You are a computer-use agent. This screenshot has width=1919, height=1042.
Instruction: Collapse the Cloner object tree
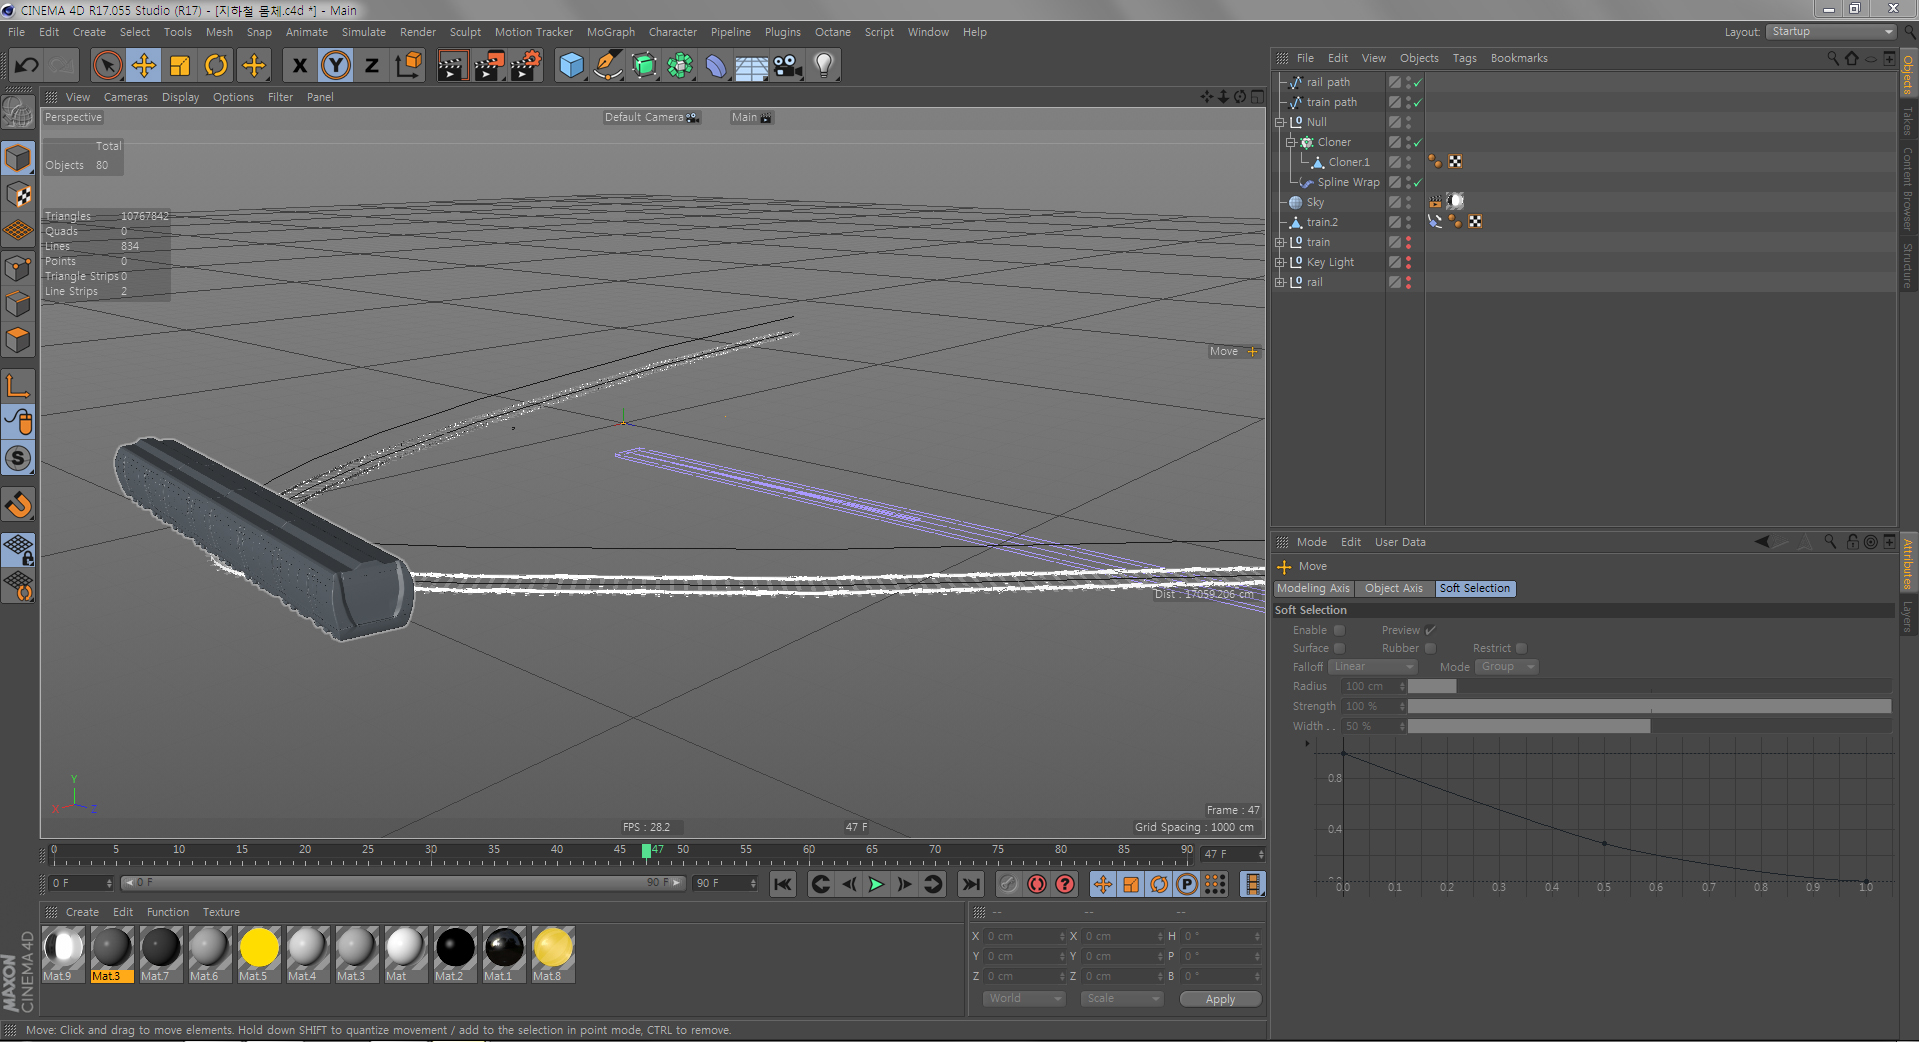[x=1291, y=142]
